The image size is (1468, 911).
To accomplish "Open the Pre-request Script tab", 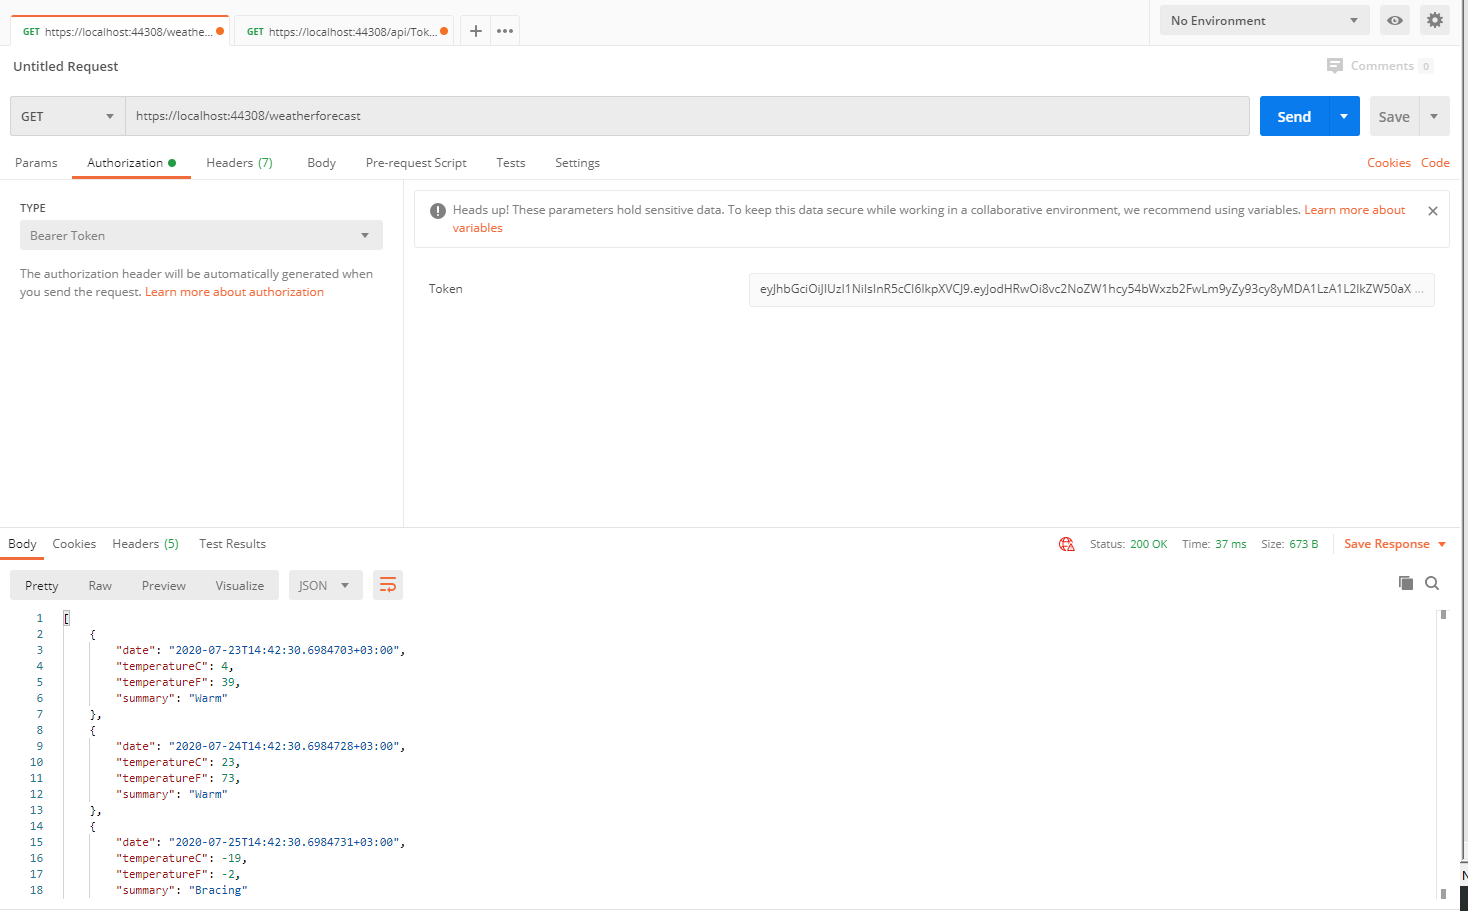I will coord(416,163).
